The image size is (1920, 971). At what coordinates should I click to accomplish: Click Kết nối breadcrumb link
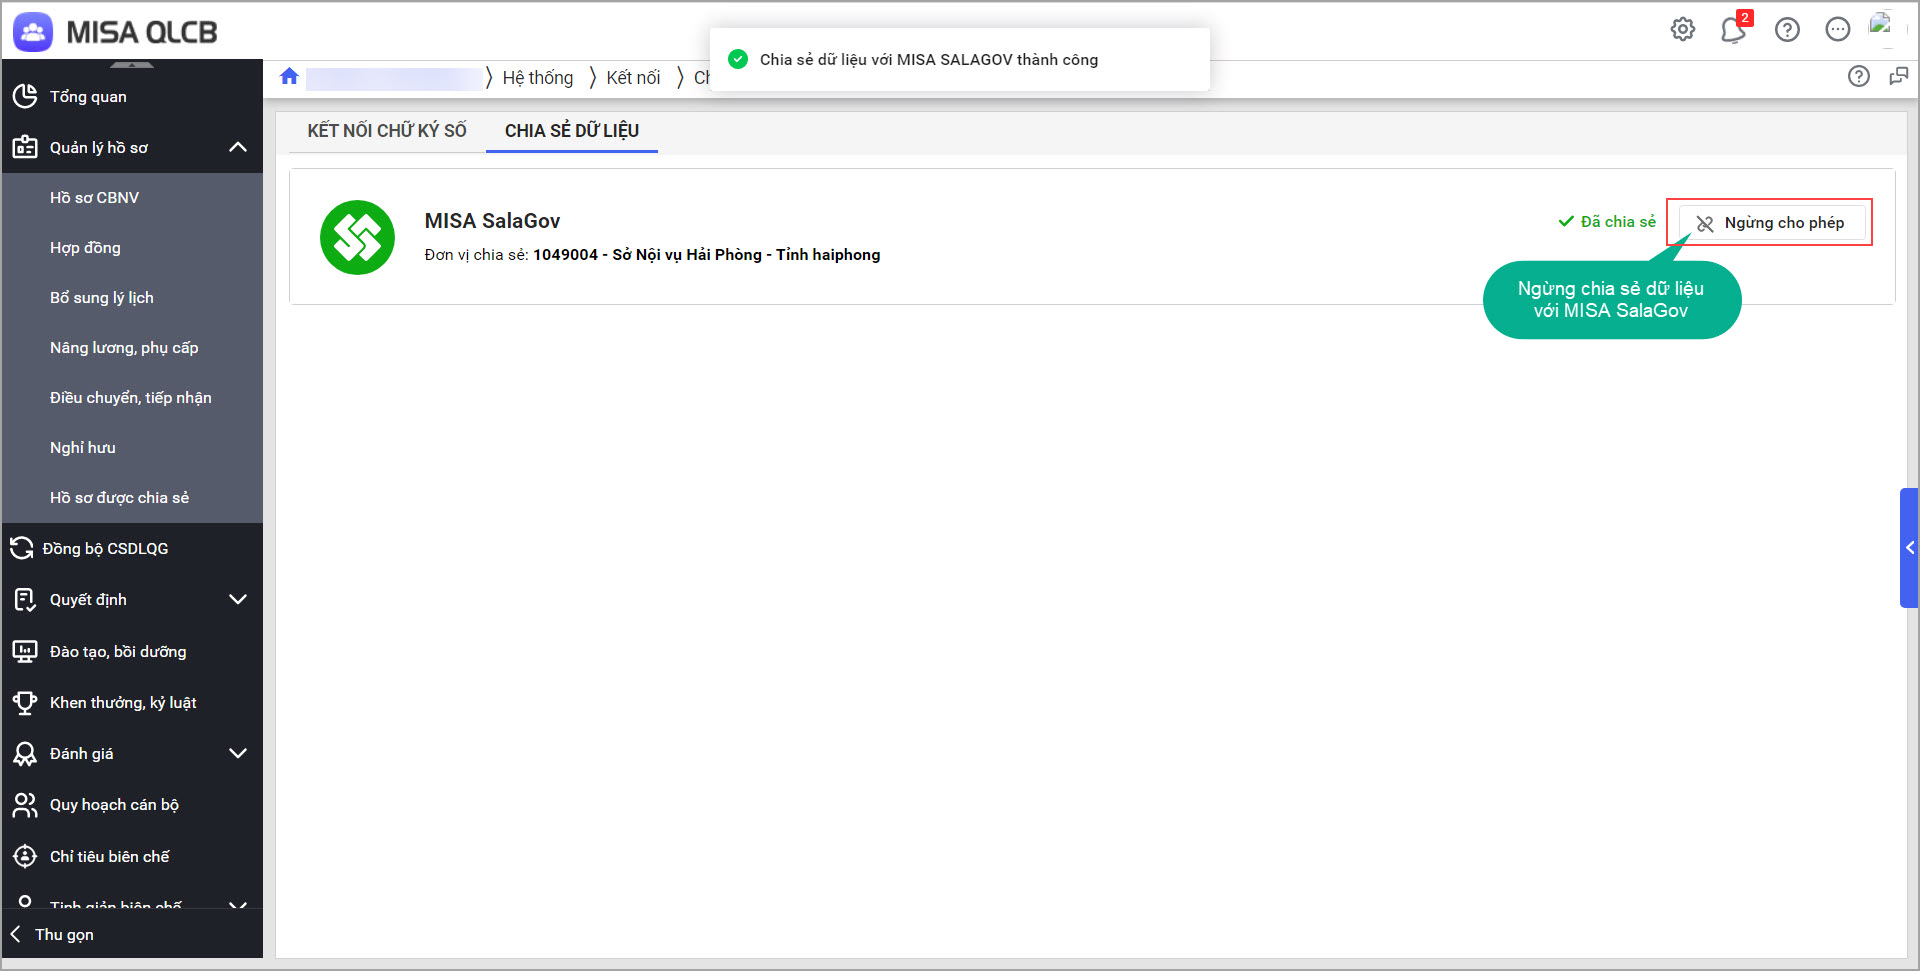coord(633,78)
